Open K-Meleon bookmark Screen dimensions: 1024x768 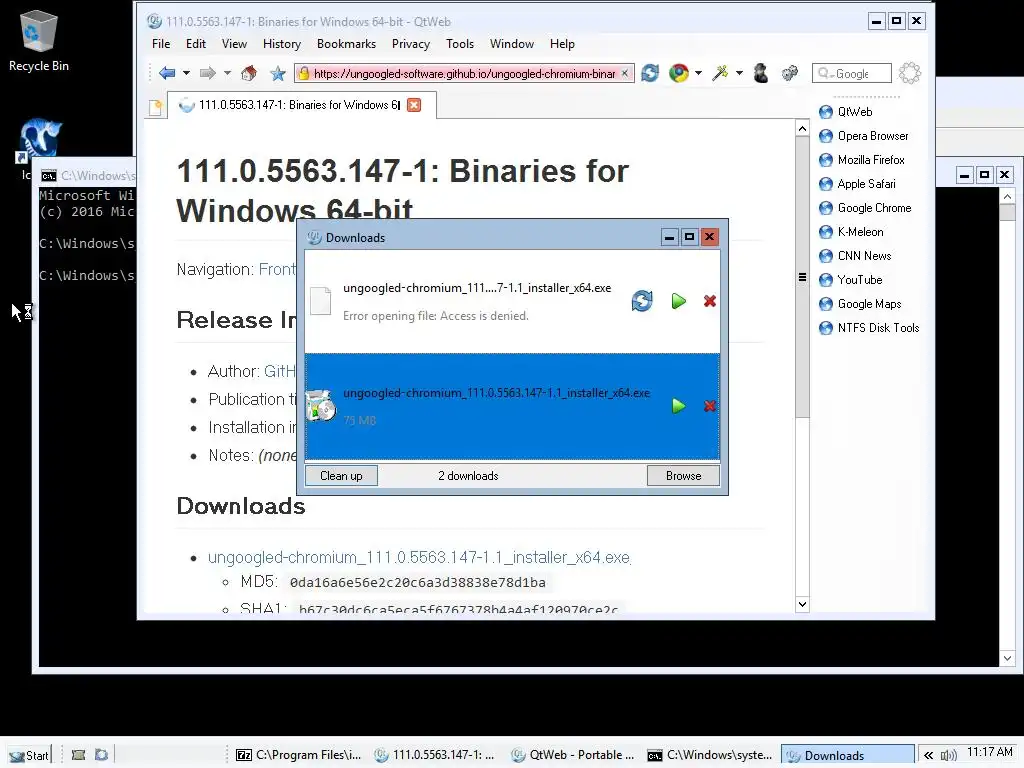tap(851, 232)
